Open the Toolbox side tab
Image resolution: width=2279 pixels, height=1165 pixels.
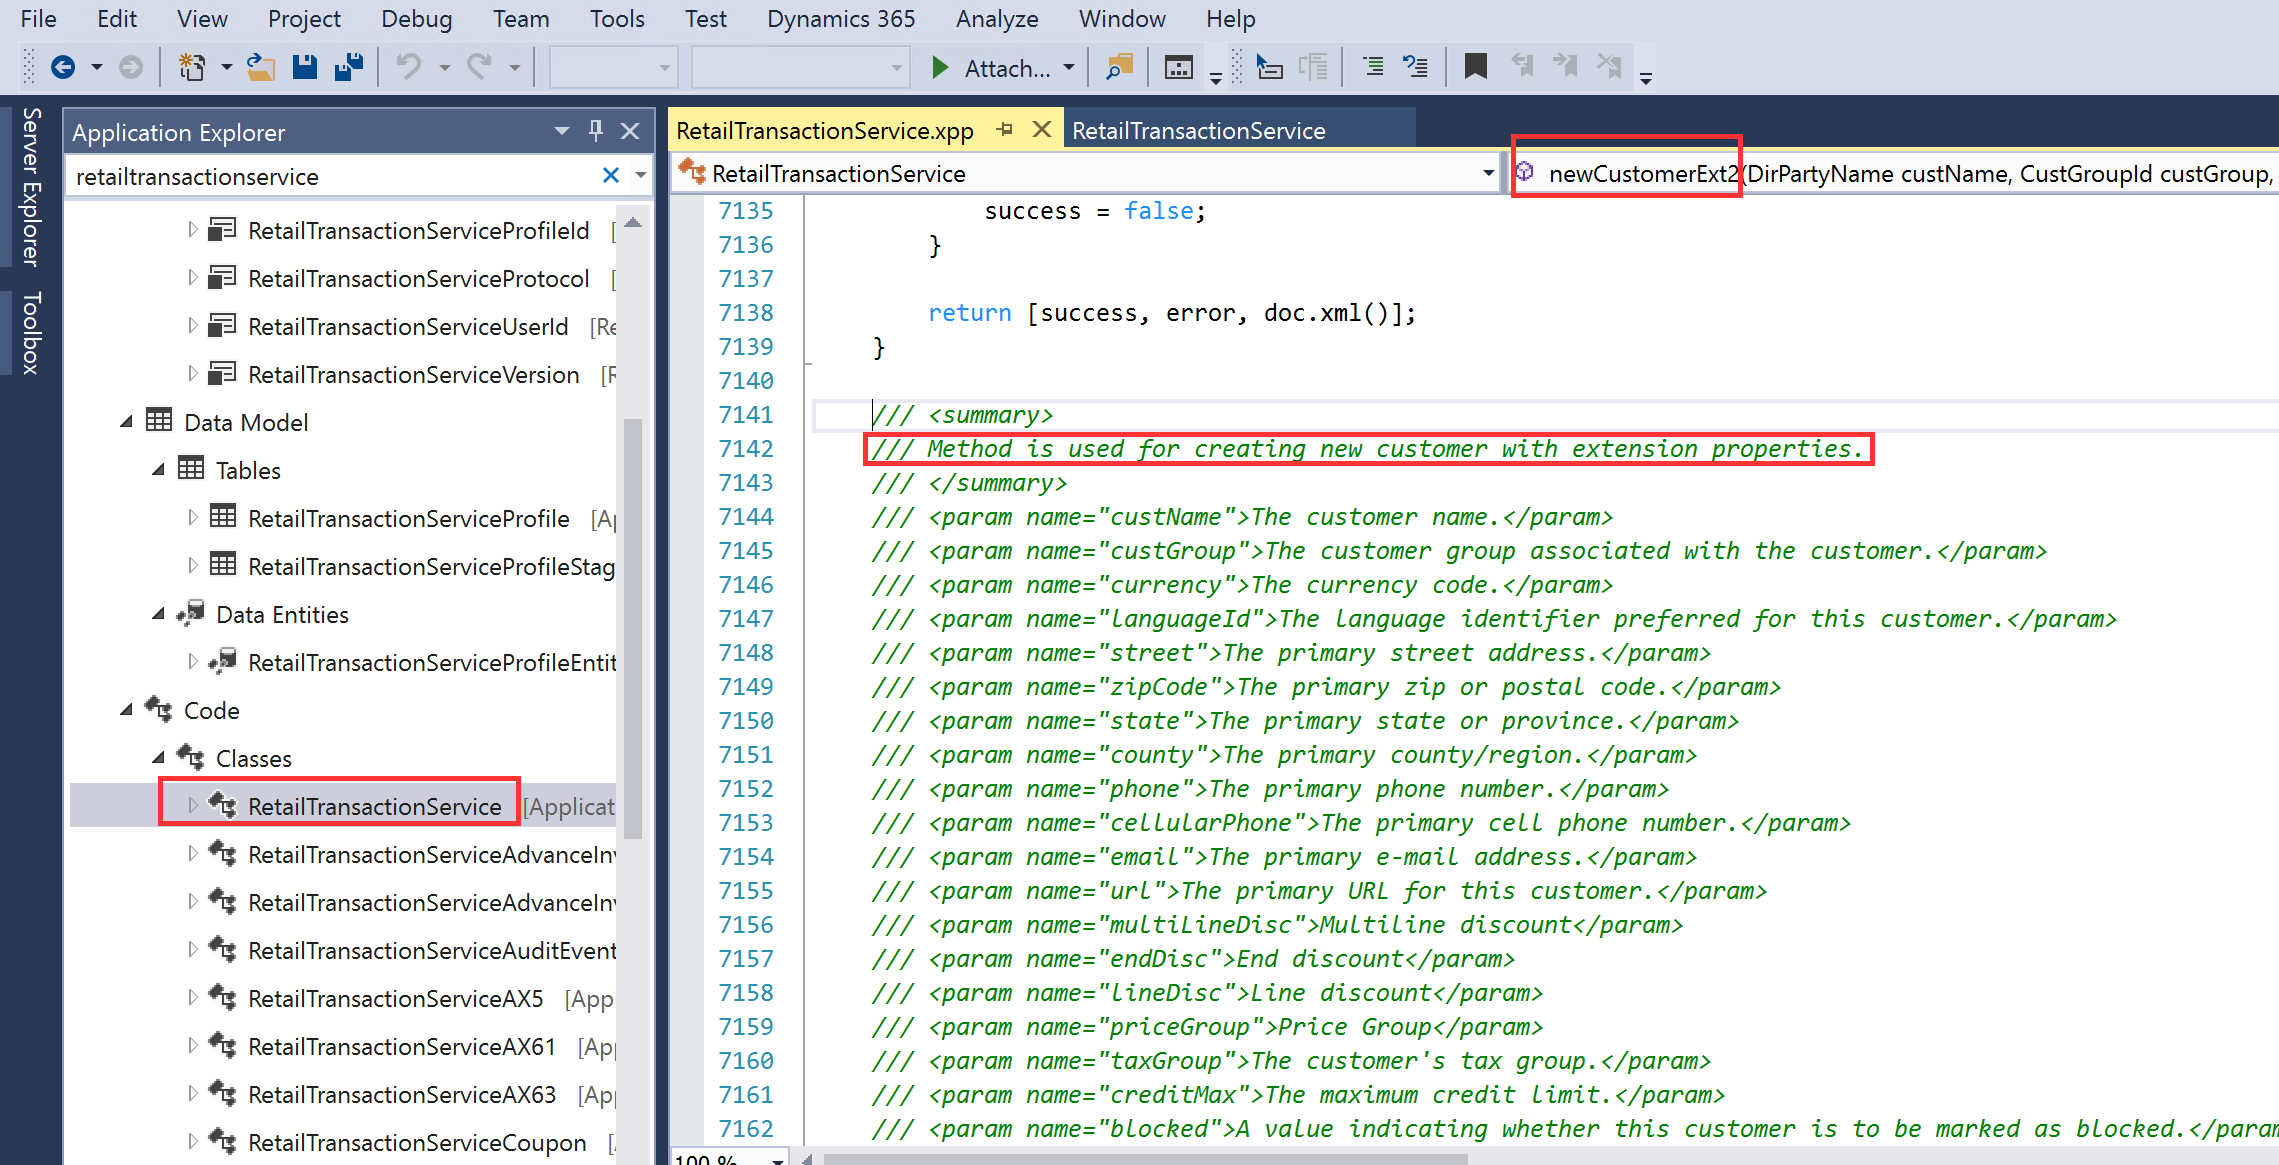31,333
